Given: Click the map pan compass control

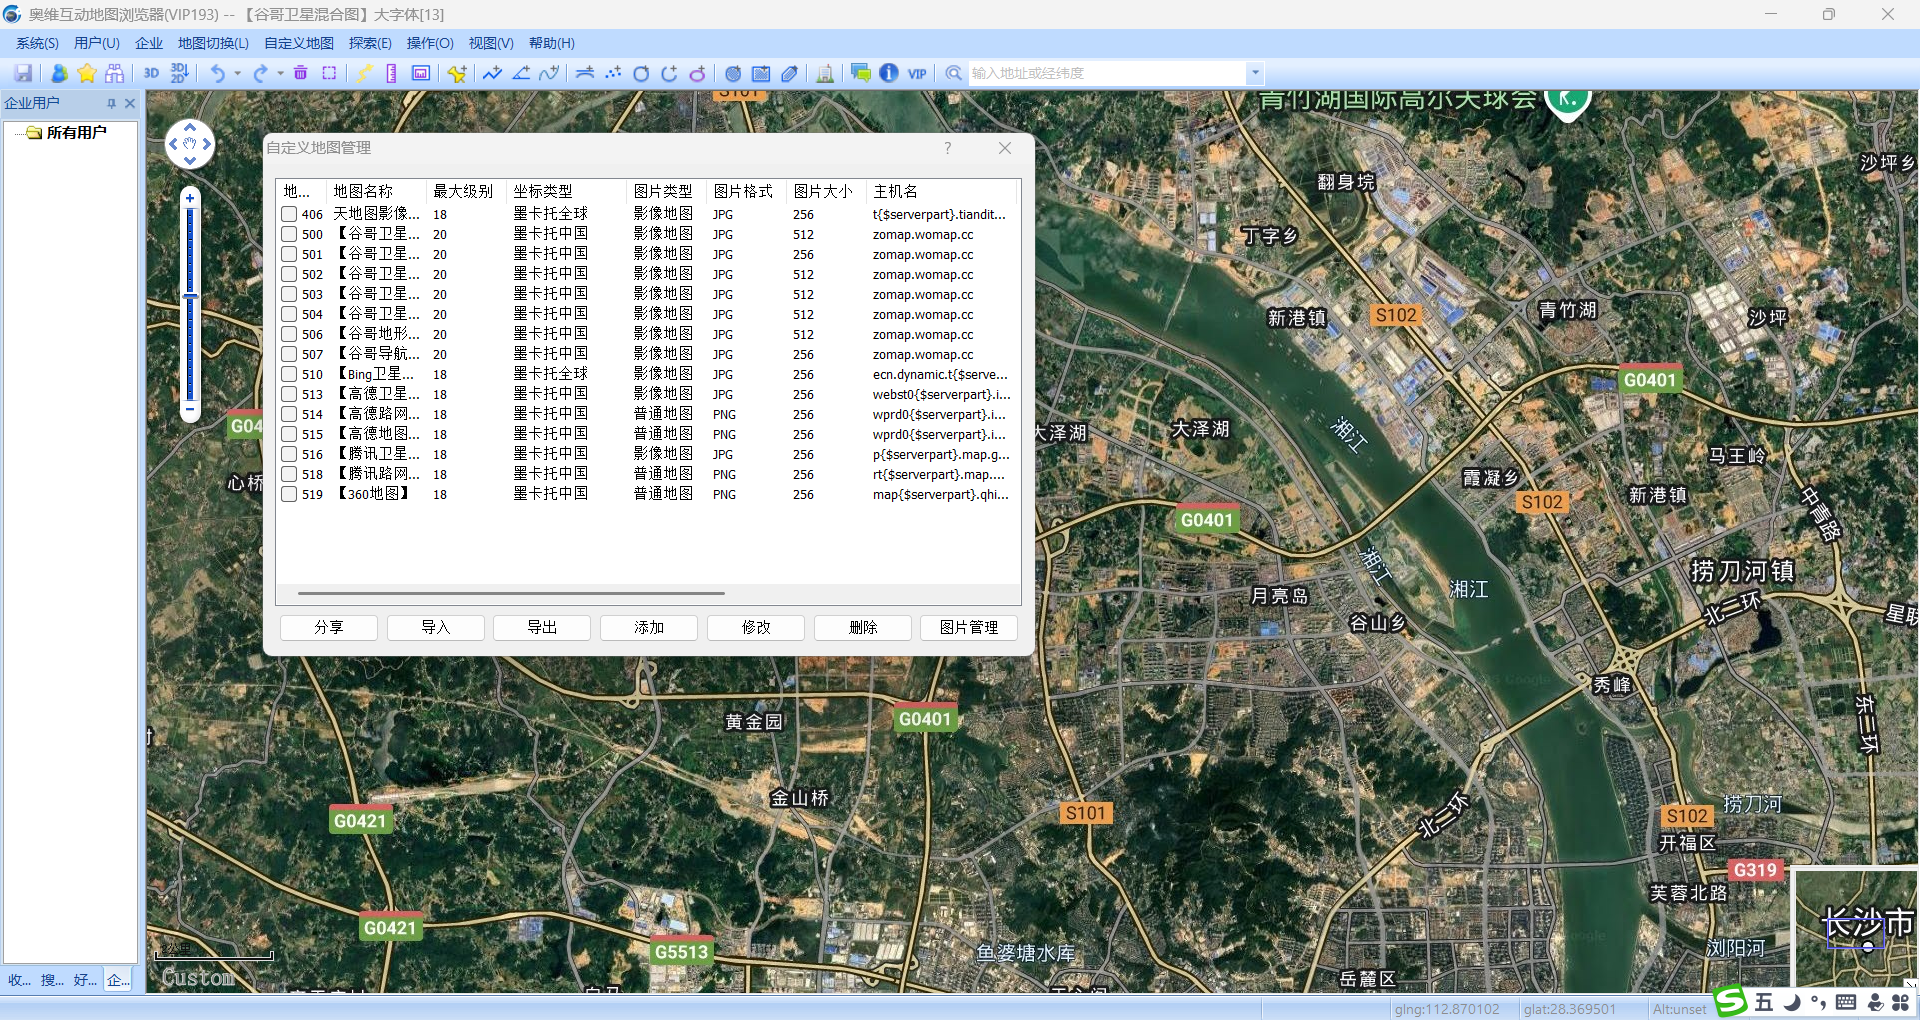Looking at the screenshot, I should point(190,144).
